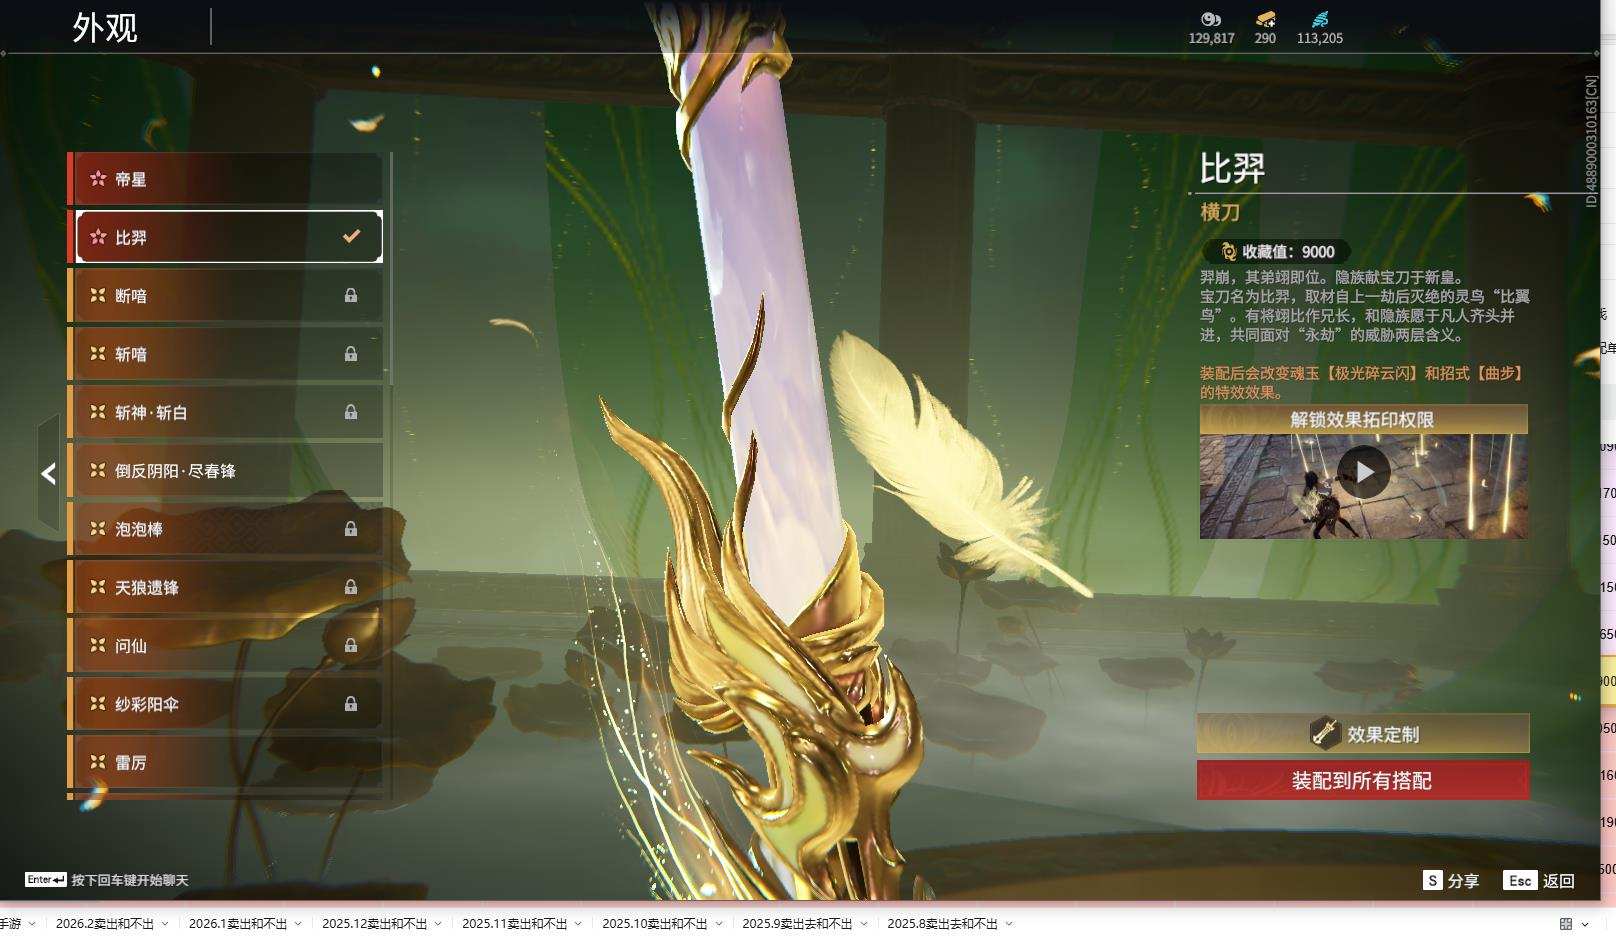Click 按下回车键开始聊天 chat prompt

click(130, 880)
